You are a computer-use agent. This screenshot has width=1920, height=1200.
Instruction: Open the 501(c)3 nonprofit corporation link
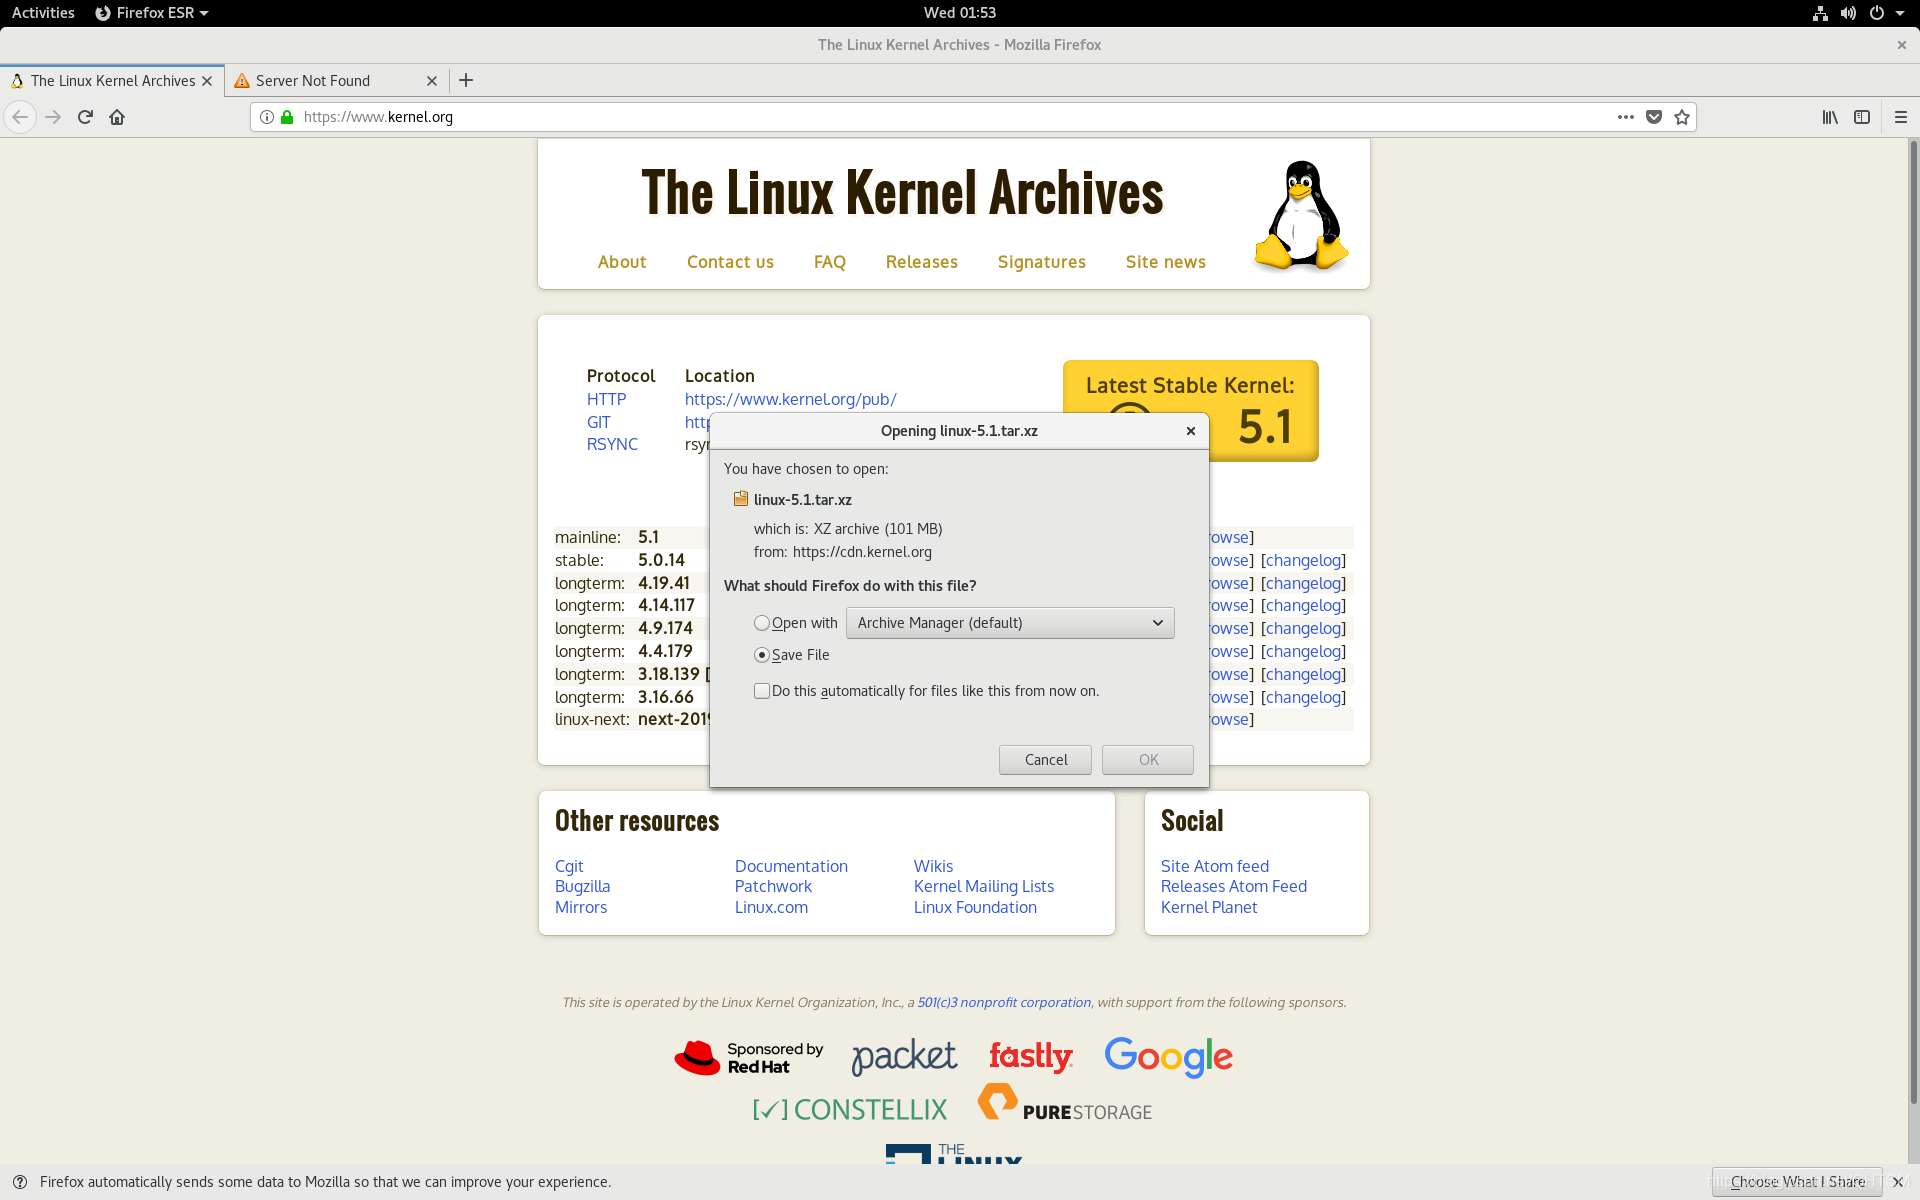tap(1004, 1002)
